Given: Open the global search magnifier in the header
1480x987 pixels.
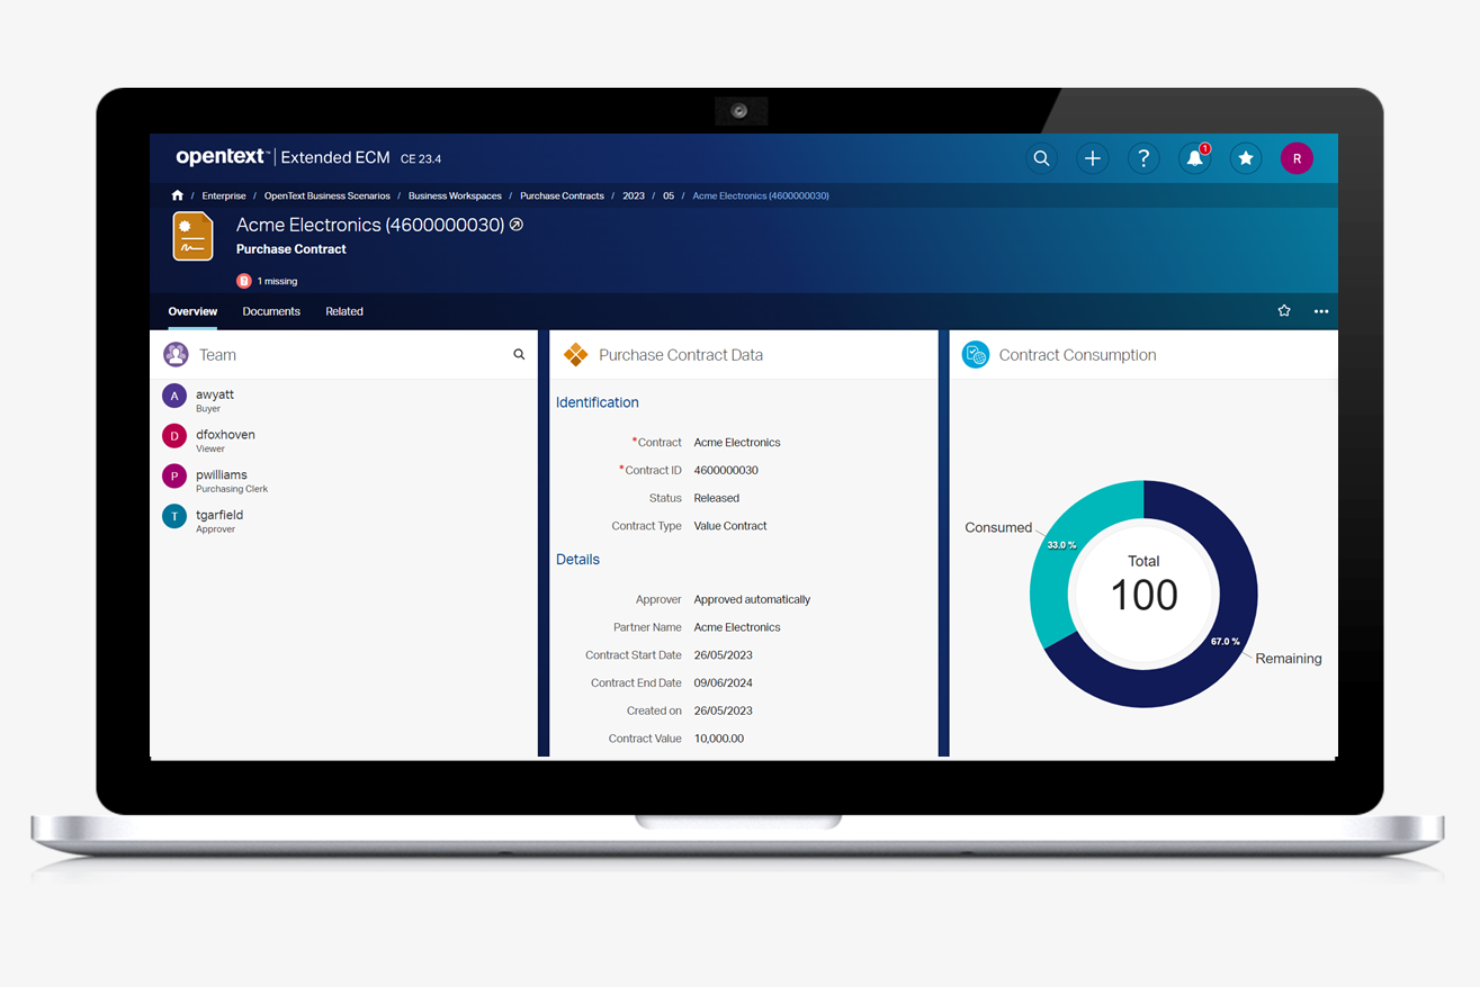Looking at the screenshot, I should (x=1040, y=158).
